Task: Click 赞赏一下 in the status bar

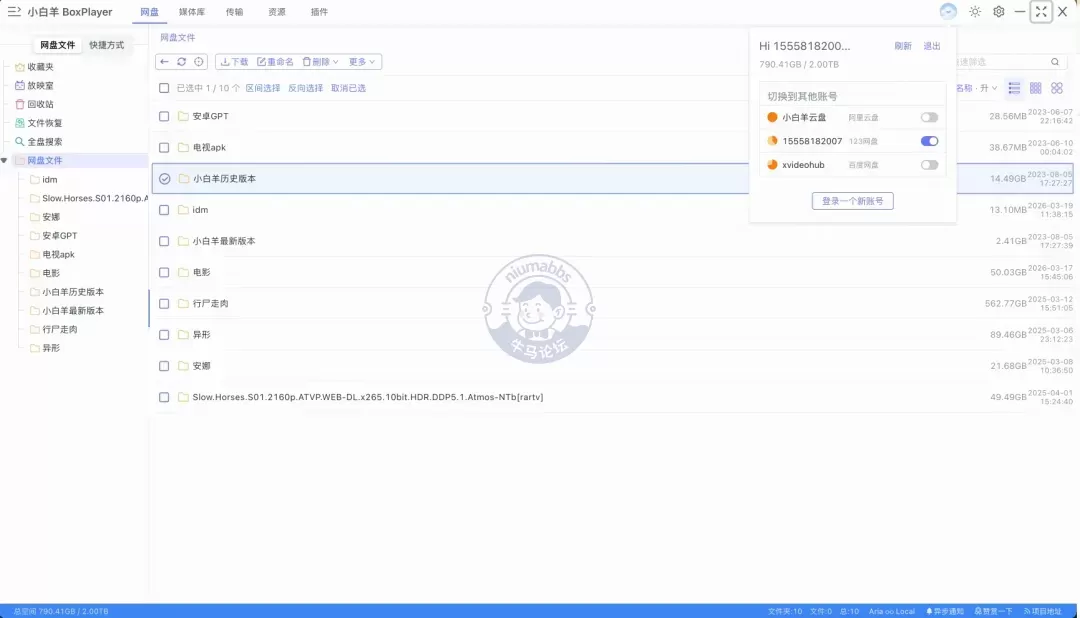Action: pos(994,611)
